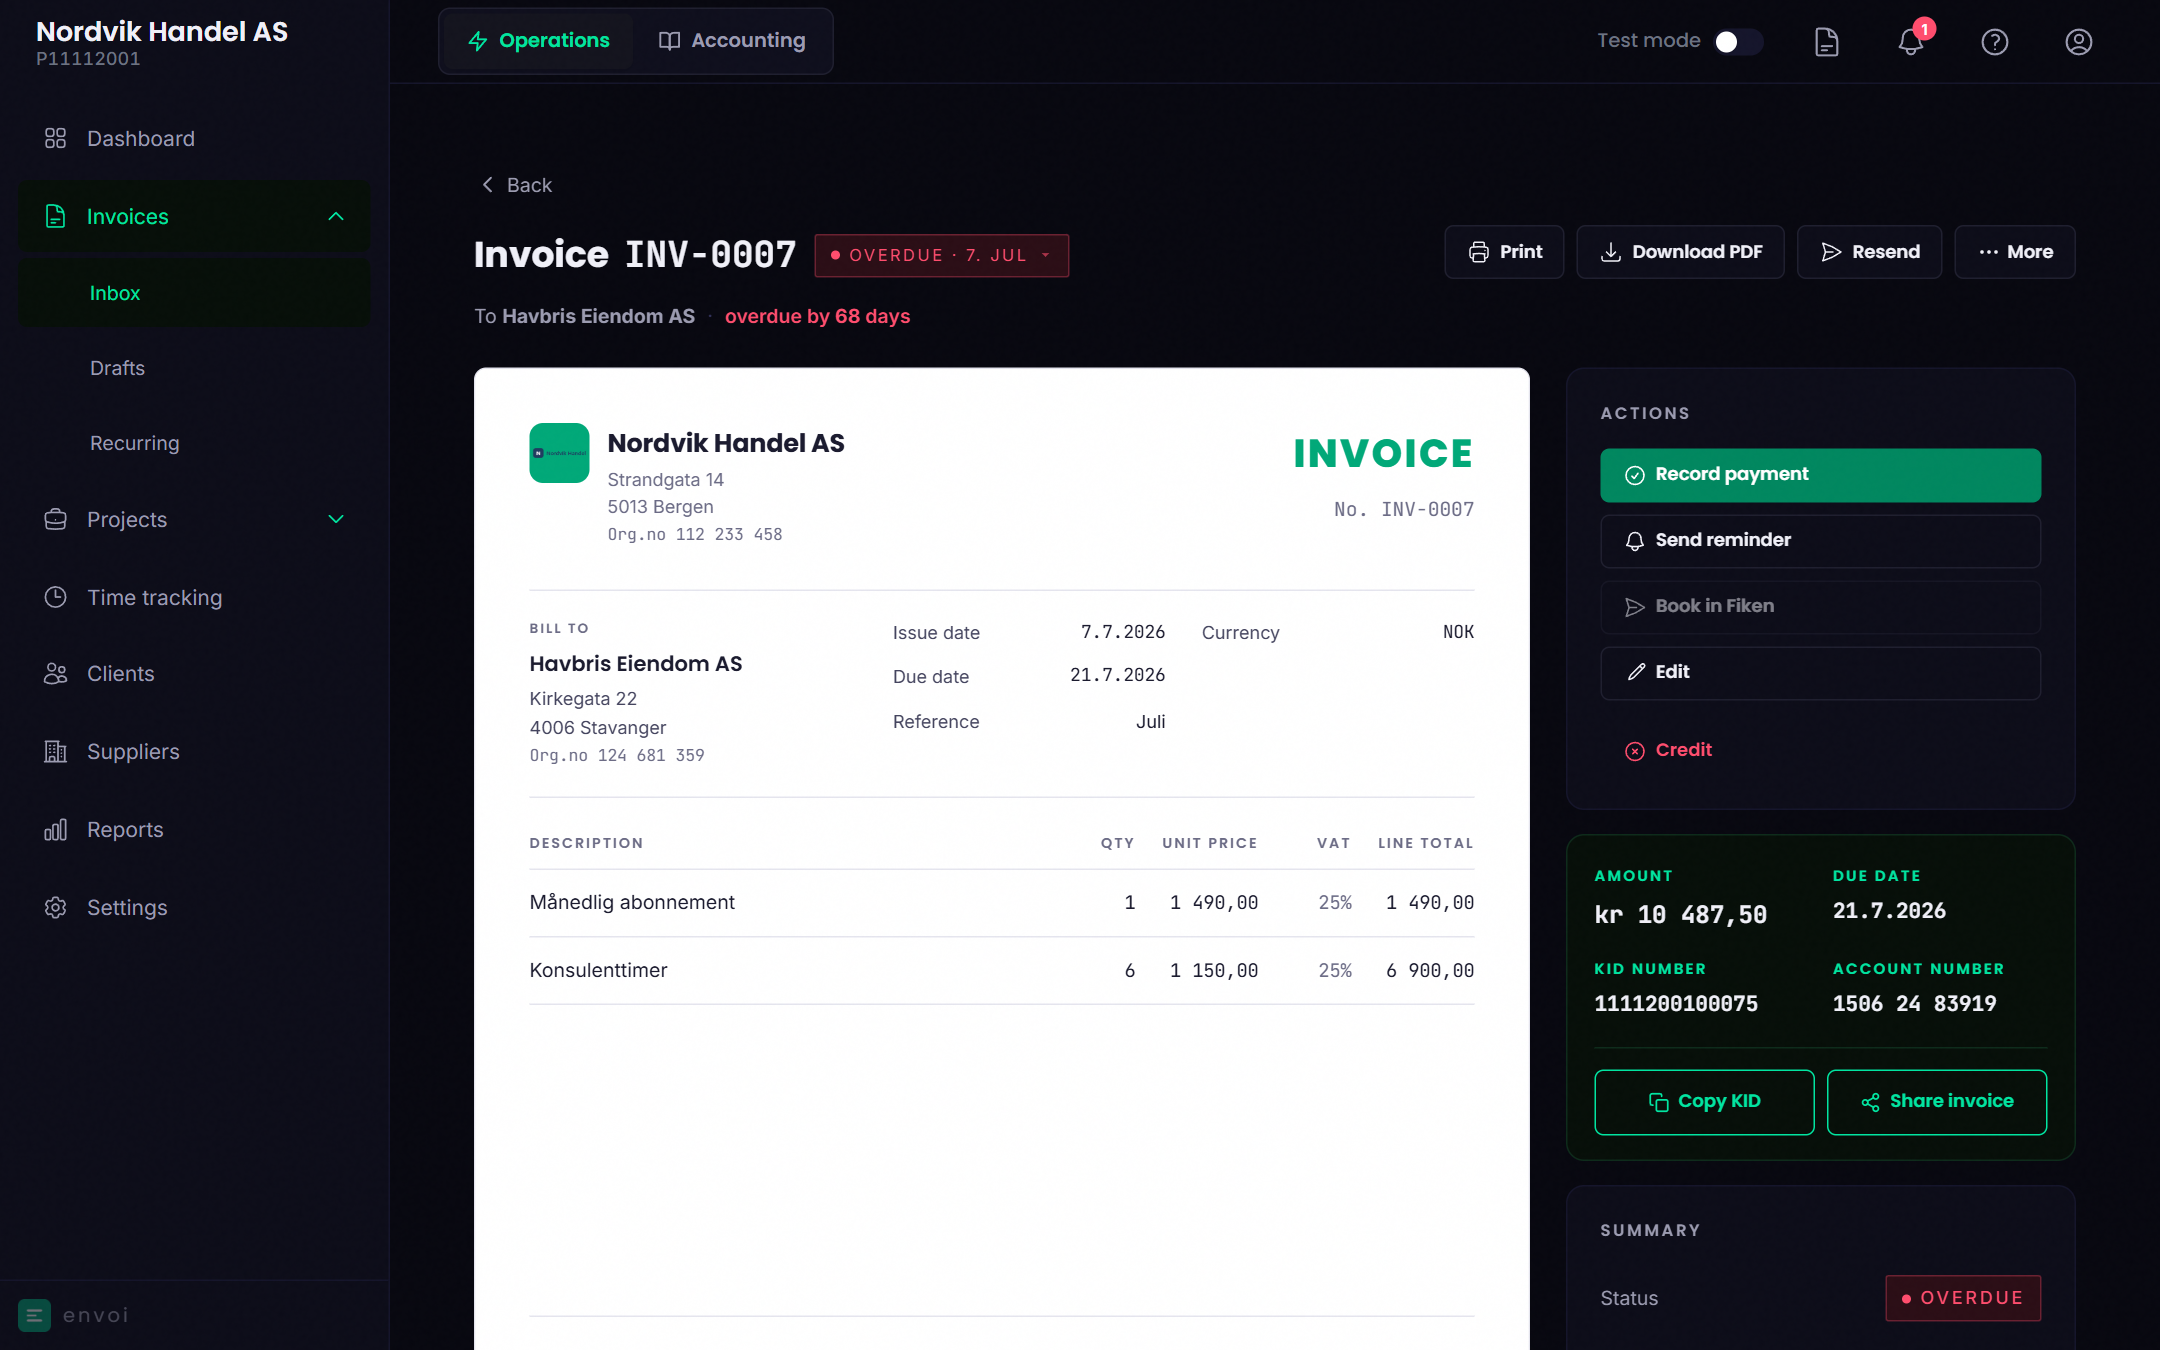Go Back to invoice list
Screen dimensions: 2160x1350
516,185
